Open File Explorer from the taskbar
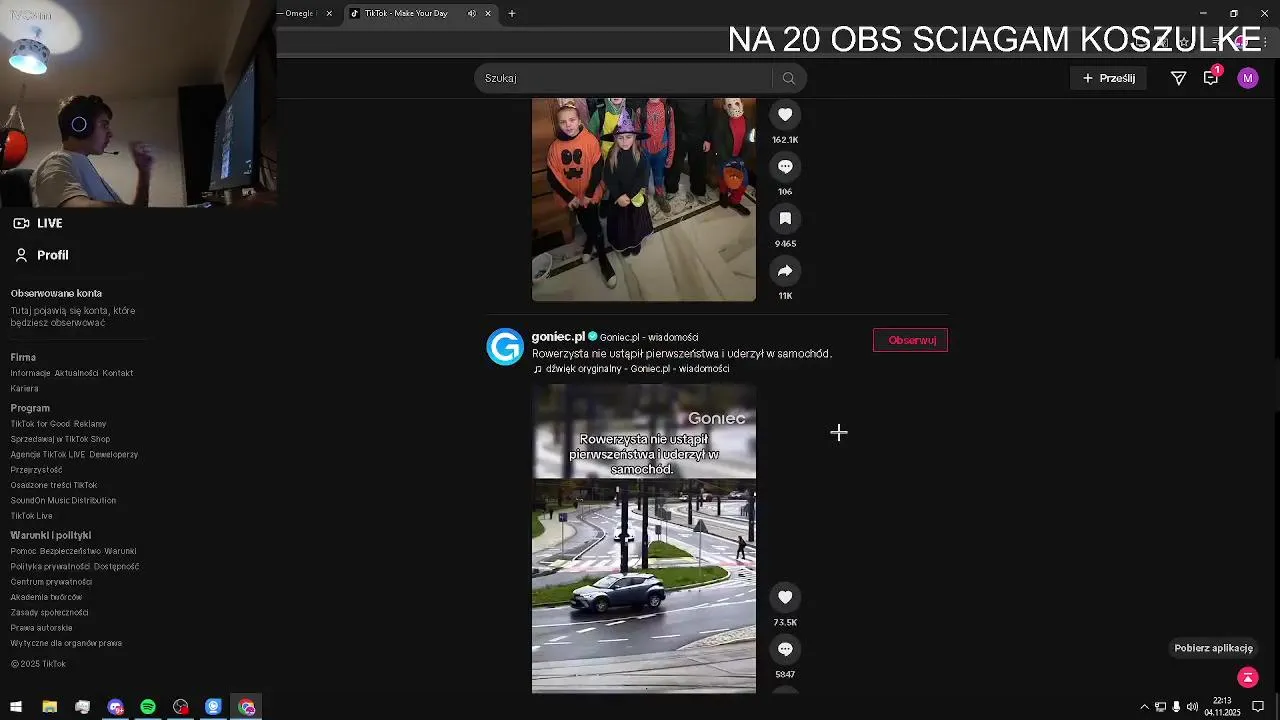 click(49, 707)
